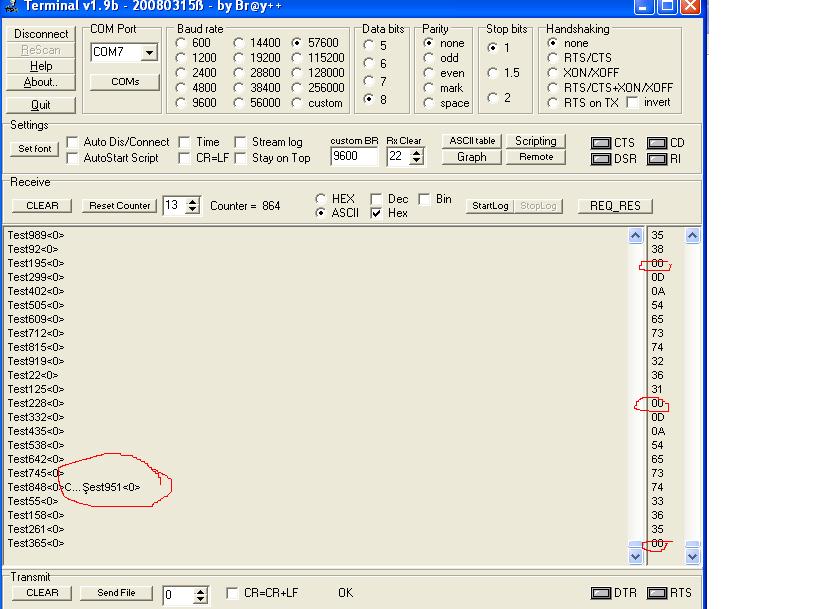Enable CR=CR+LF transmit checkbox
The image size is (840, 609).
pyautogui.click(x=232, y=593)
